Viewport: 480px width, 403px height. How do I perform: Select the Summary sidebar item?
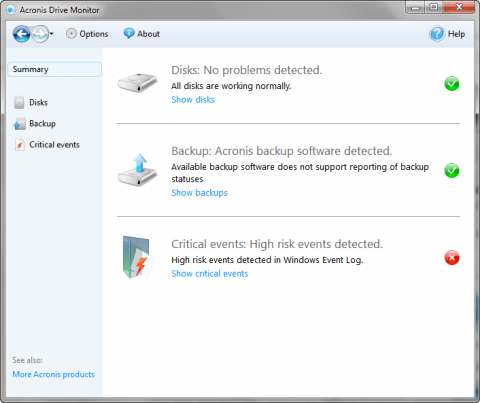point(55,69)
